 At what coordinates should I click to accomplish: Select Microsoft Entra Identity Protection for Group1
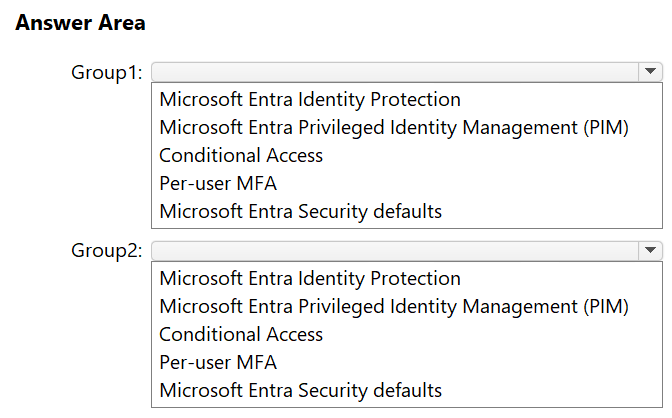pyautogui.click(x=309, y=100)
